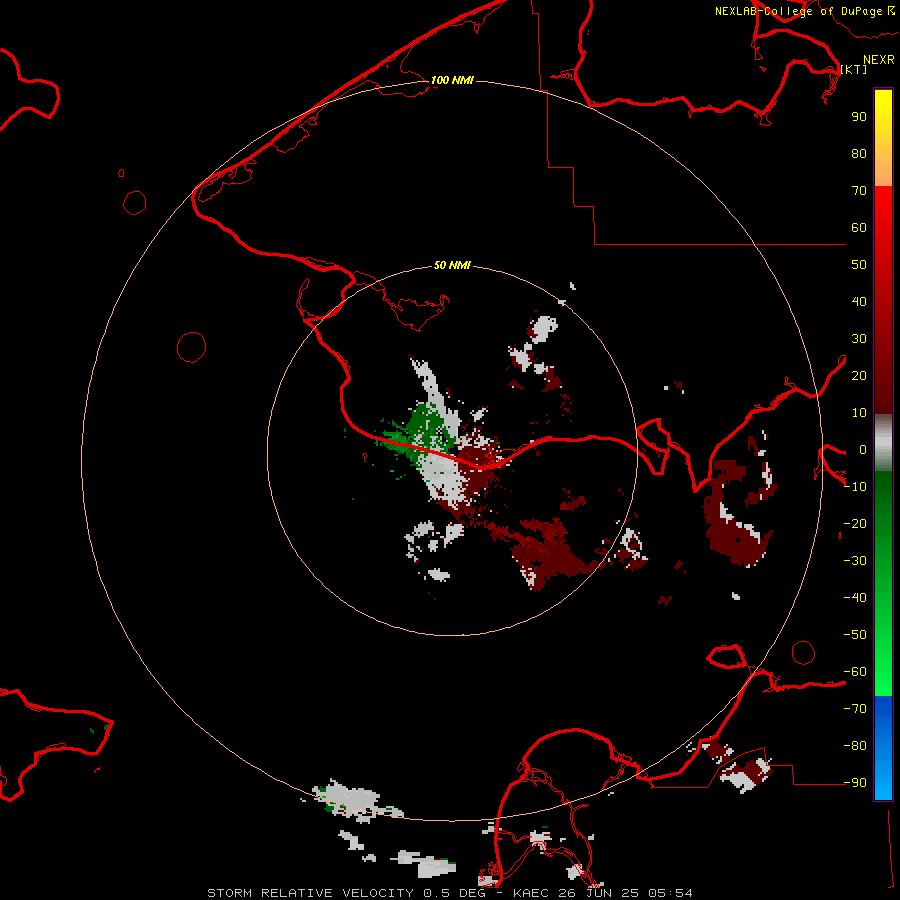Viewport: 900px width, 900px height.
Task: Click the -40 value on the velocity scale
Action: click(855, 598)
